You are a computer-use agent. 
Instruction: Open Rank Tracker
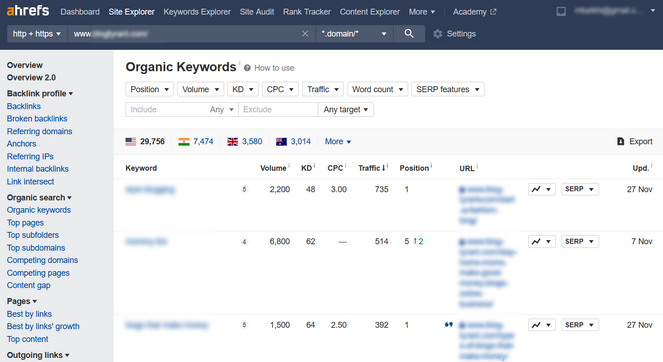coord(307,12)
